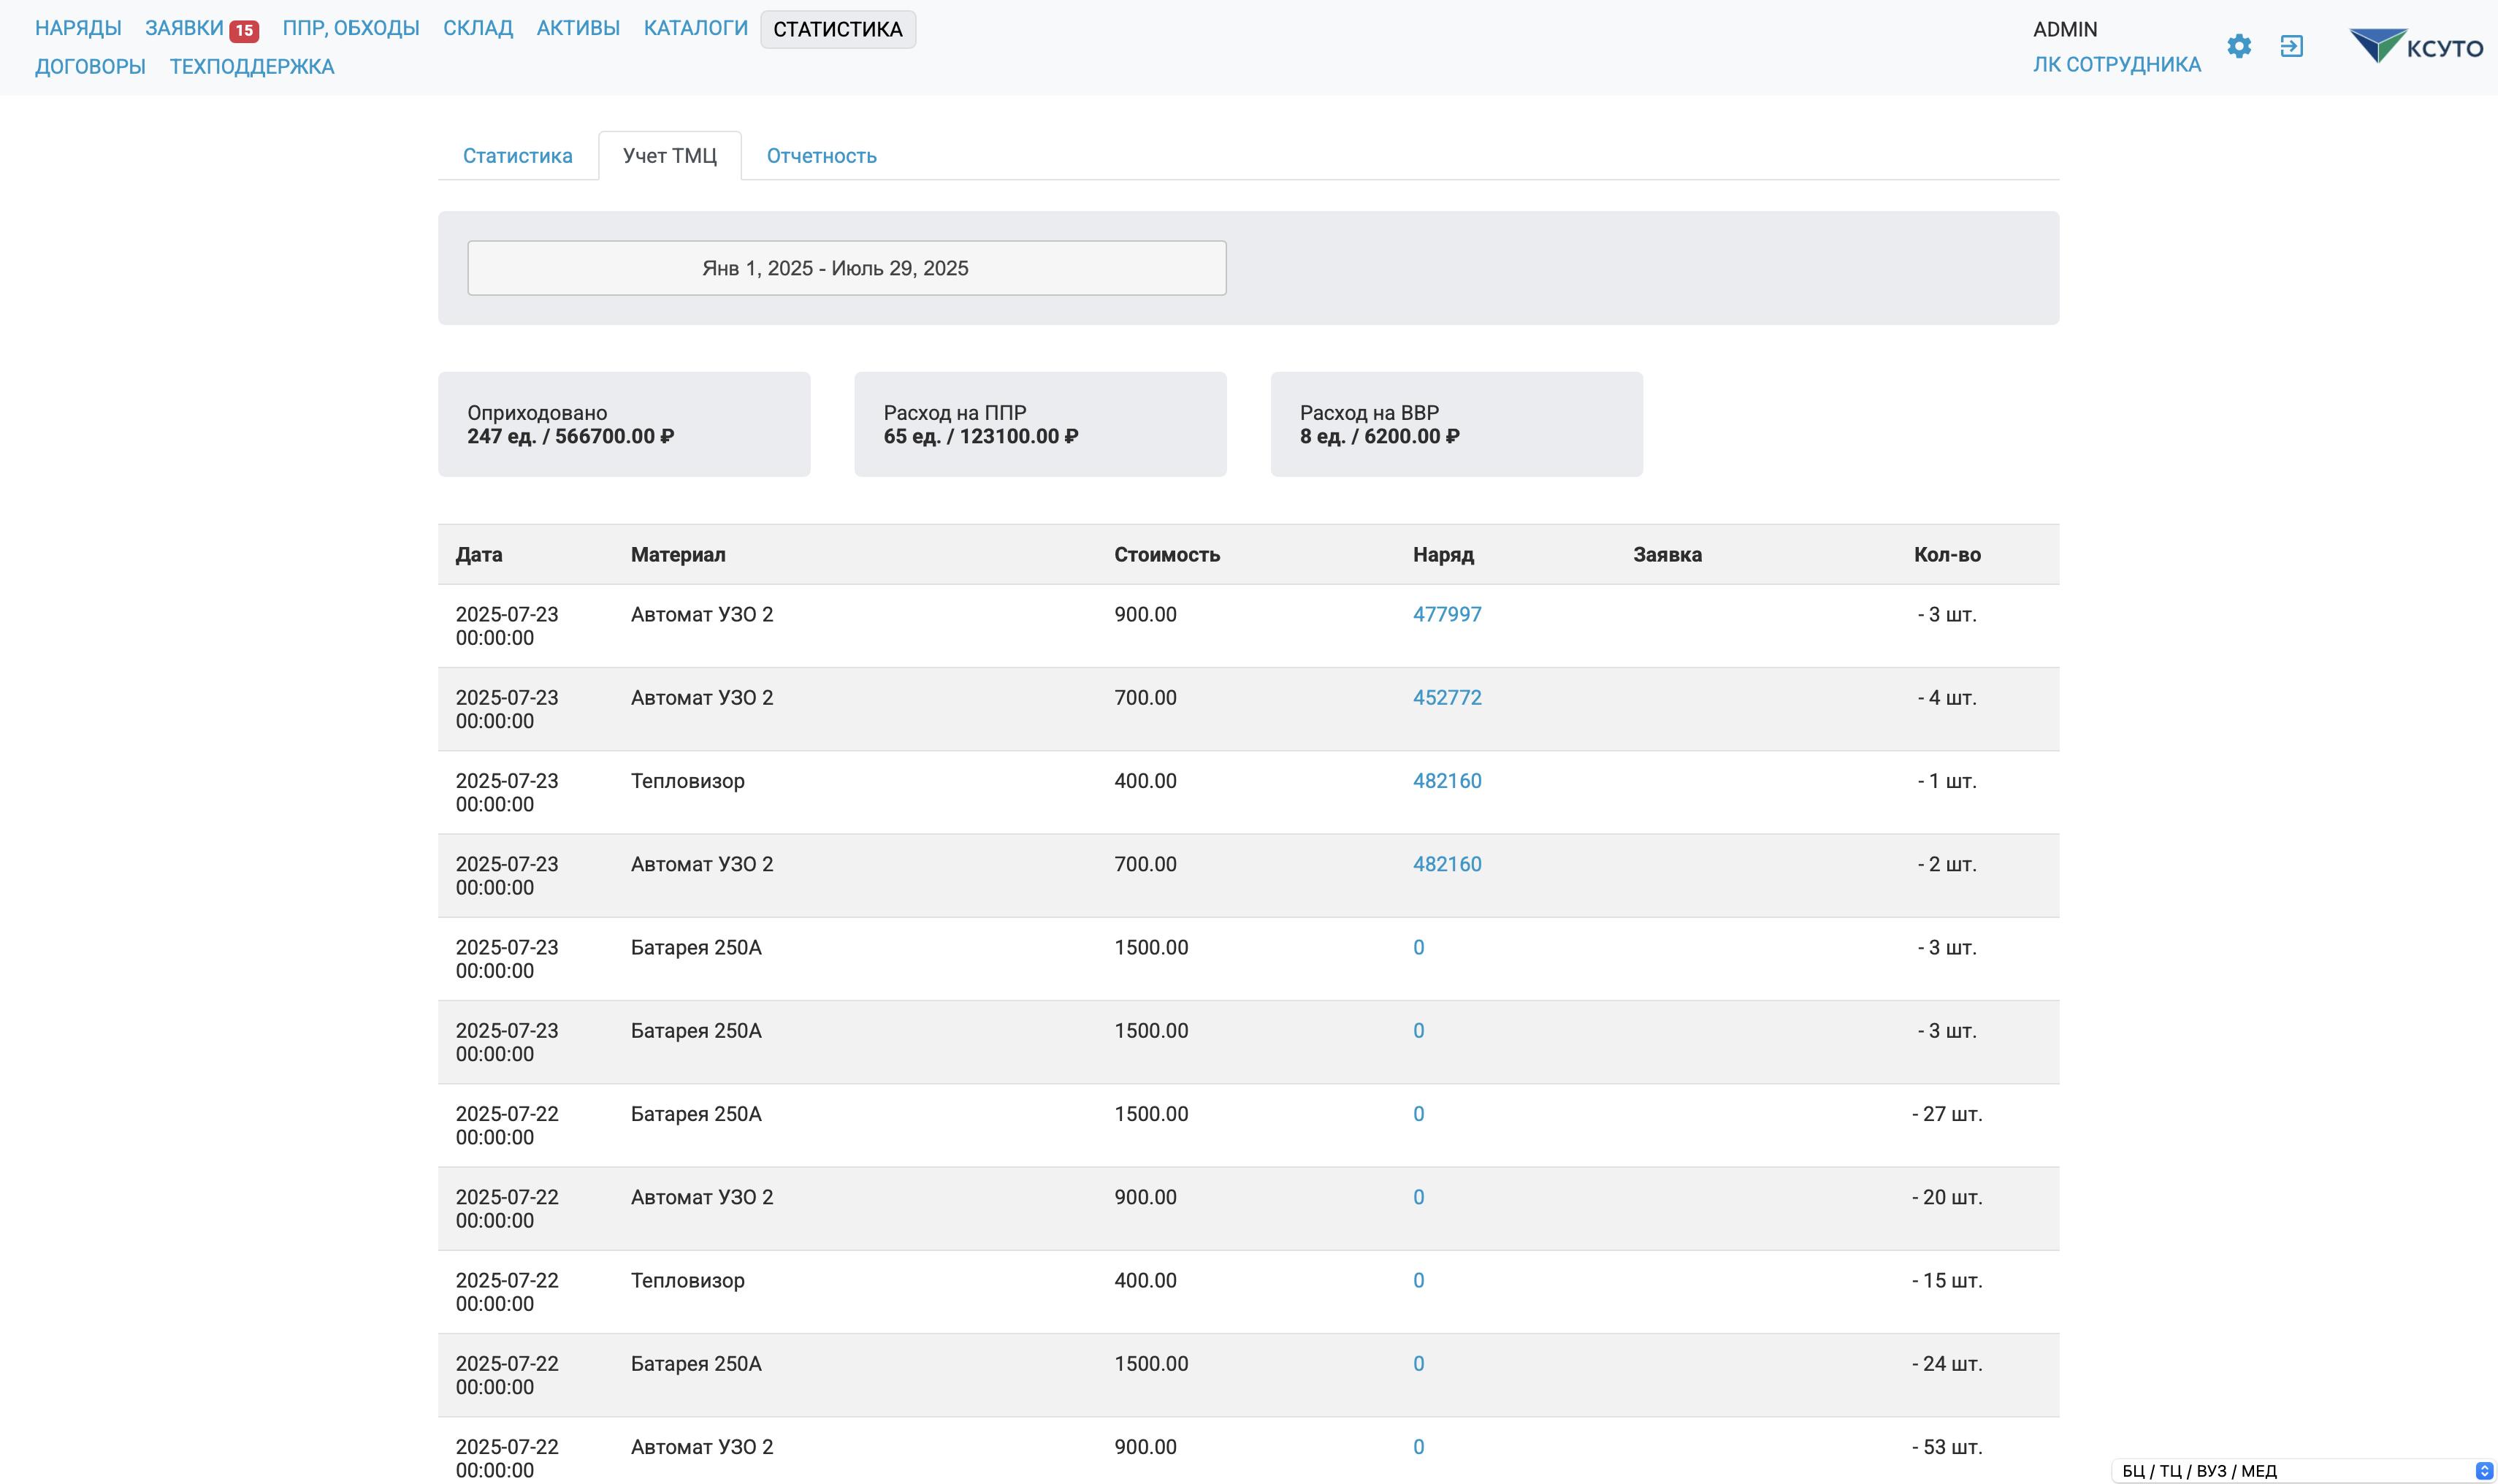Open the Активы menu
Screen dimensions: 2498x1484
578,28
